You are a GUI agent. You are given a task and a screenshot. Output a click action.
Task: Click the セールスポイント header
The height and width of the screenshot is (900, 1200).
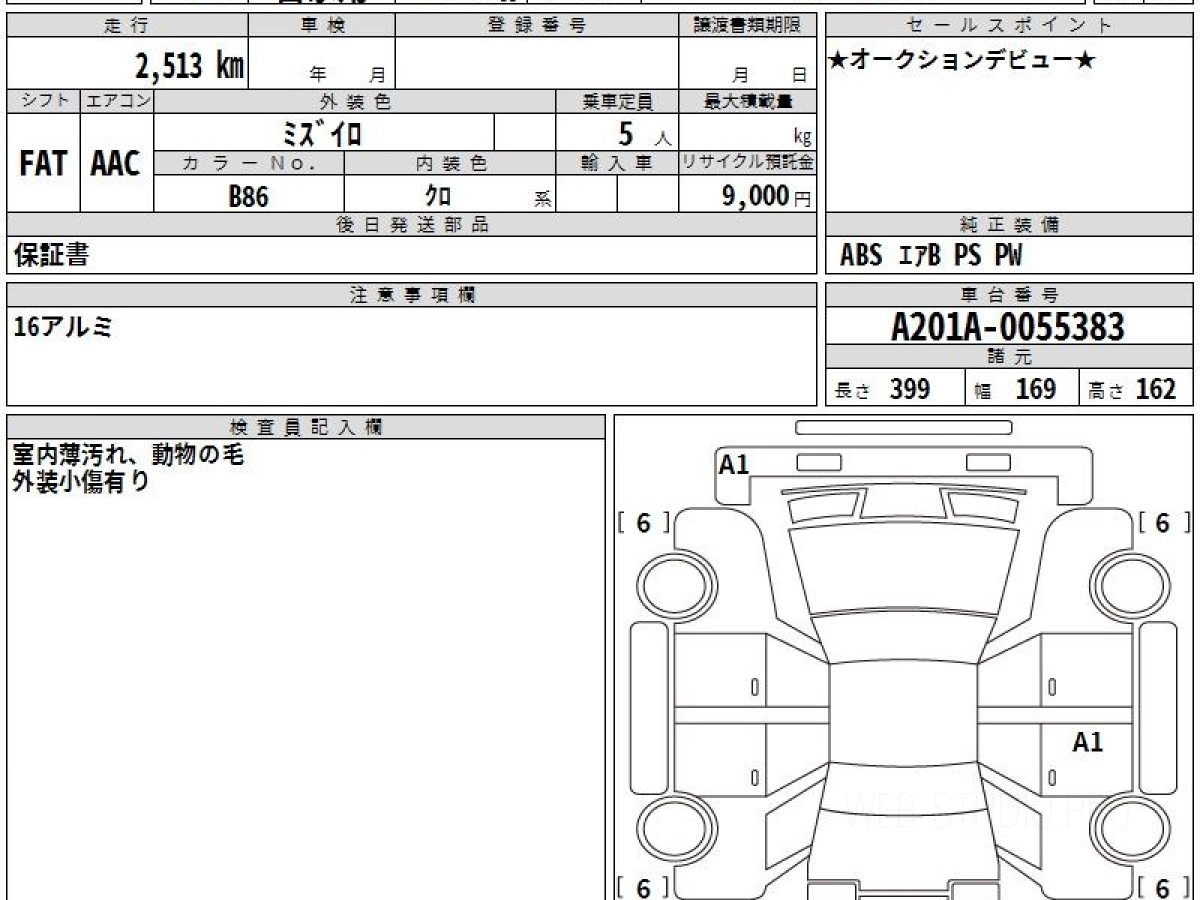click(x=1009, y=26)
